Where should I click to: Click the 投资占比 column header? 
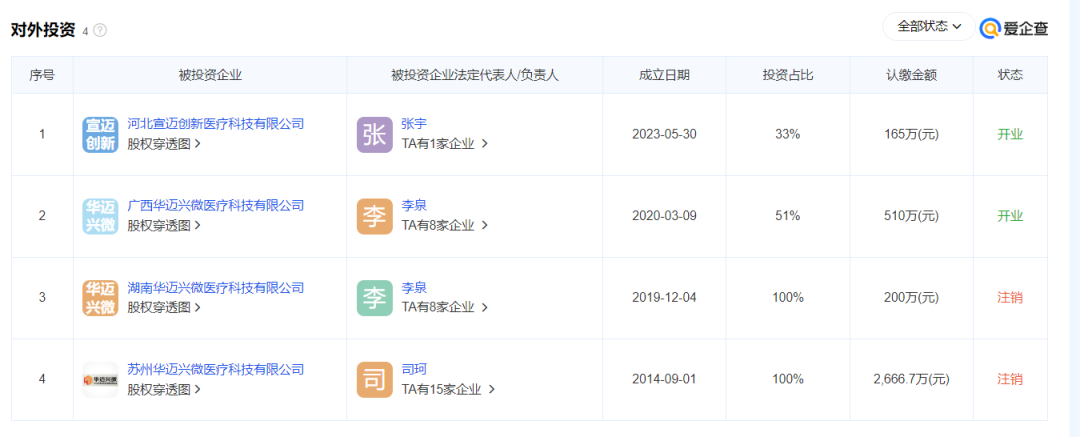pyautogui.click(x=787, y=75)
